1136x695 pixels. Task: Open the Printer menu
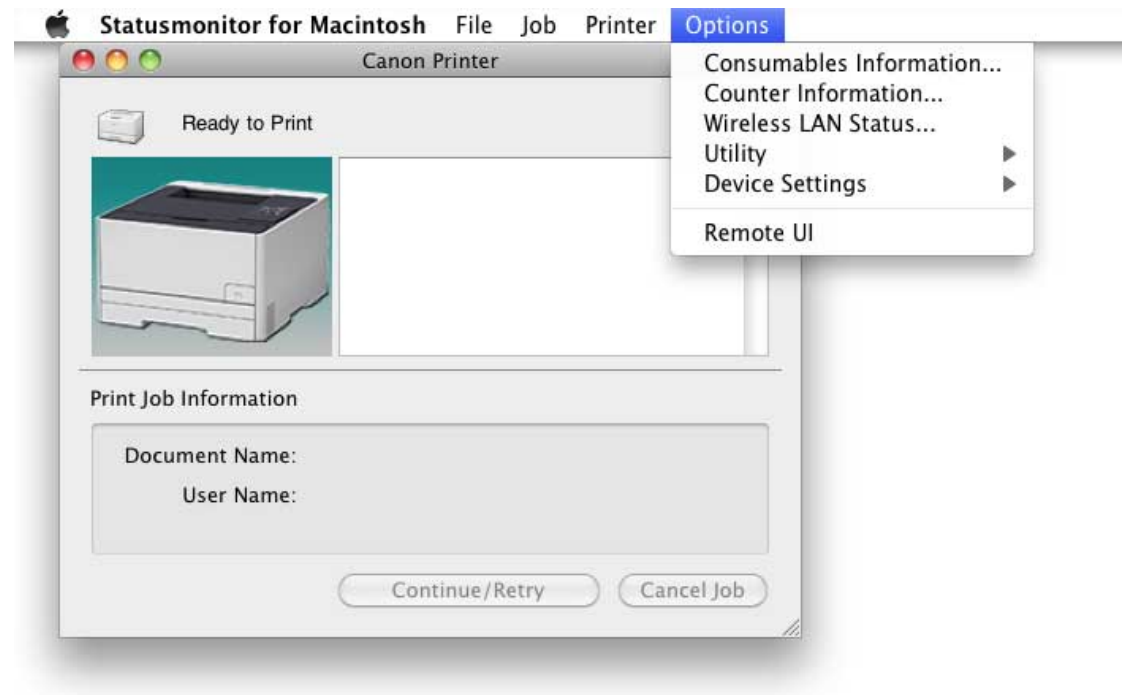620,25
